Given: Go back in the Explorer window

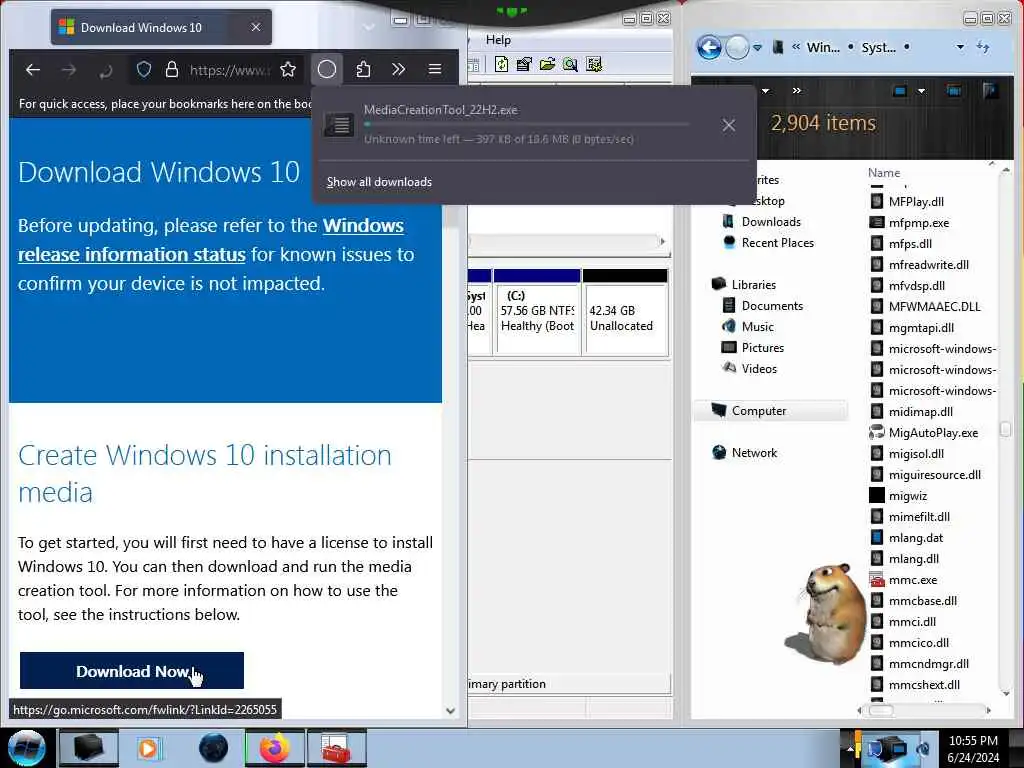Looking at the screenshot, I should point(709,48).
